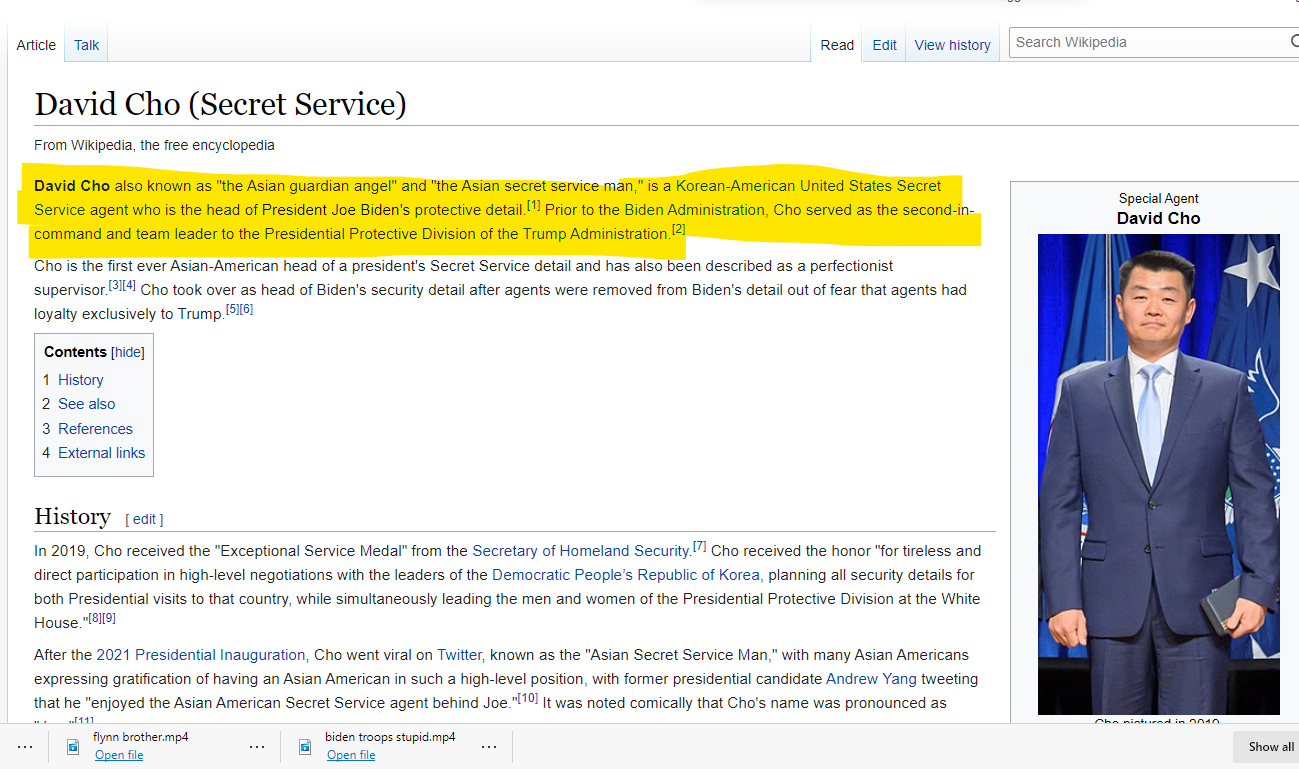Open the Korean-American link
1299x769 pixels.
(735, 186)
